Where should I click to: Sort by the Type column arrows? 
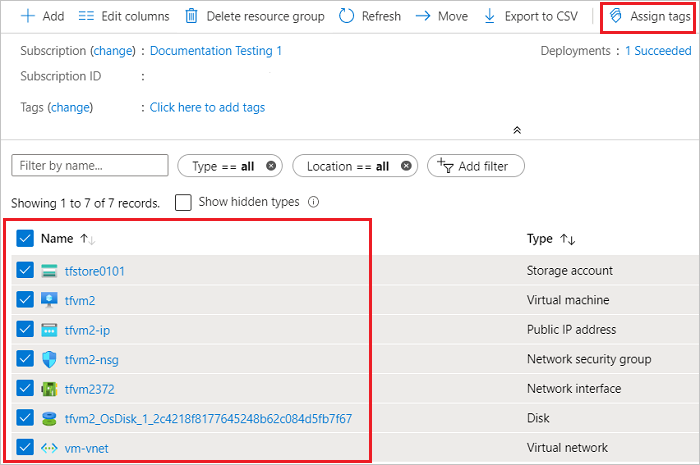pos(568,239)
